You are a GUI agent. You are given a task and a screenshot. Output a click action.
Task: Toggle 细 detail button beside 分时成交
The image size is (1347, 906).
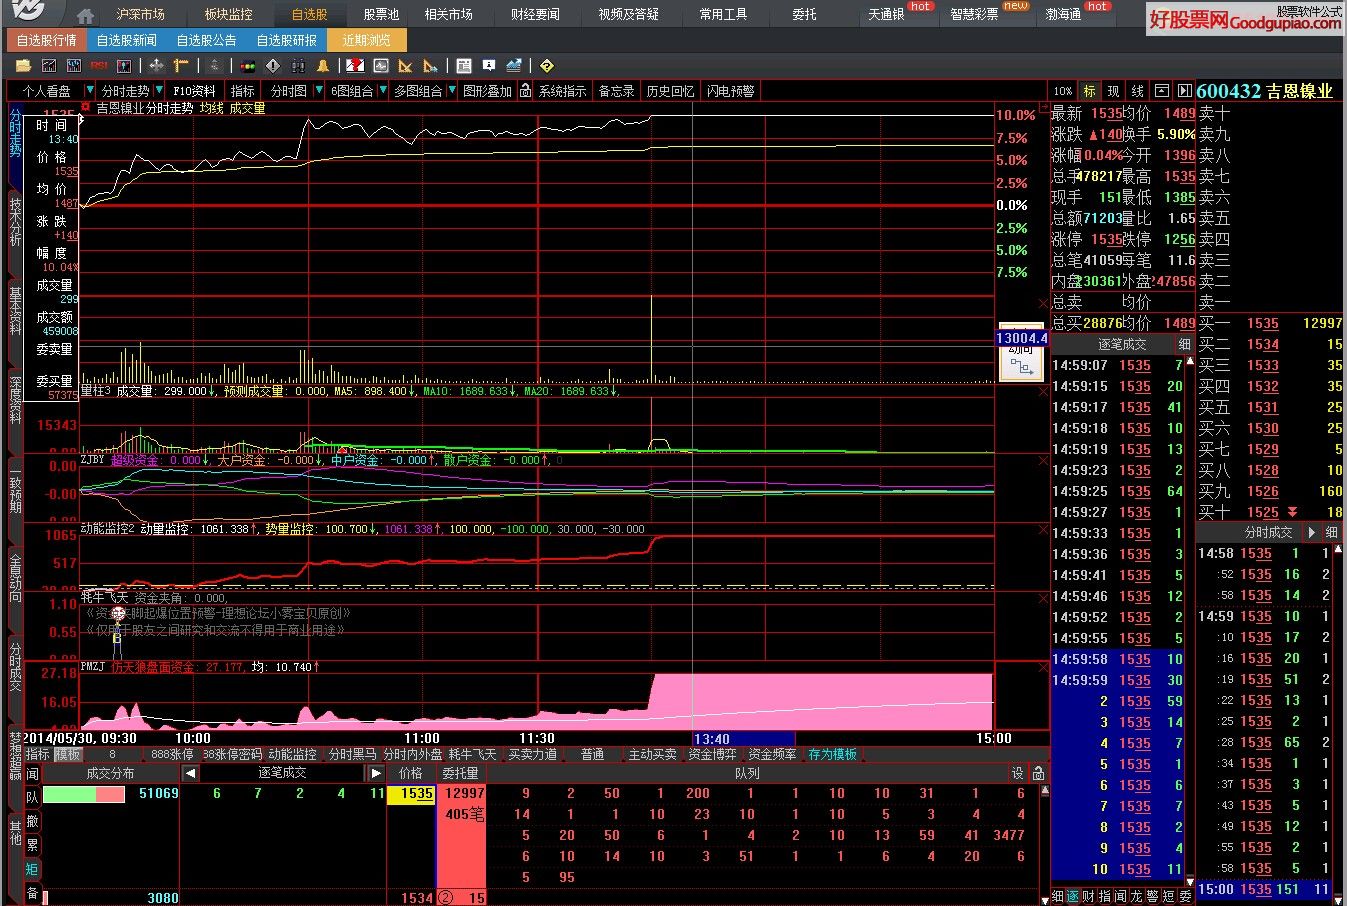tap(1332, 533)
